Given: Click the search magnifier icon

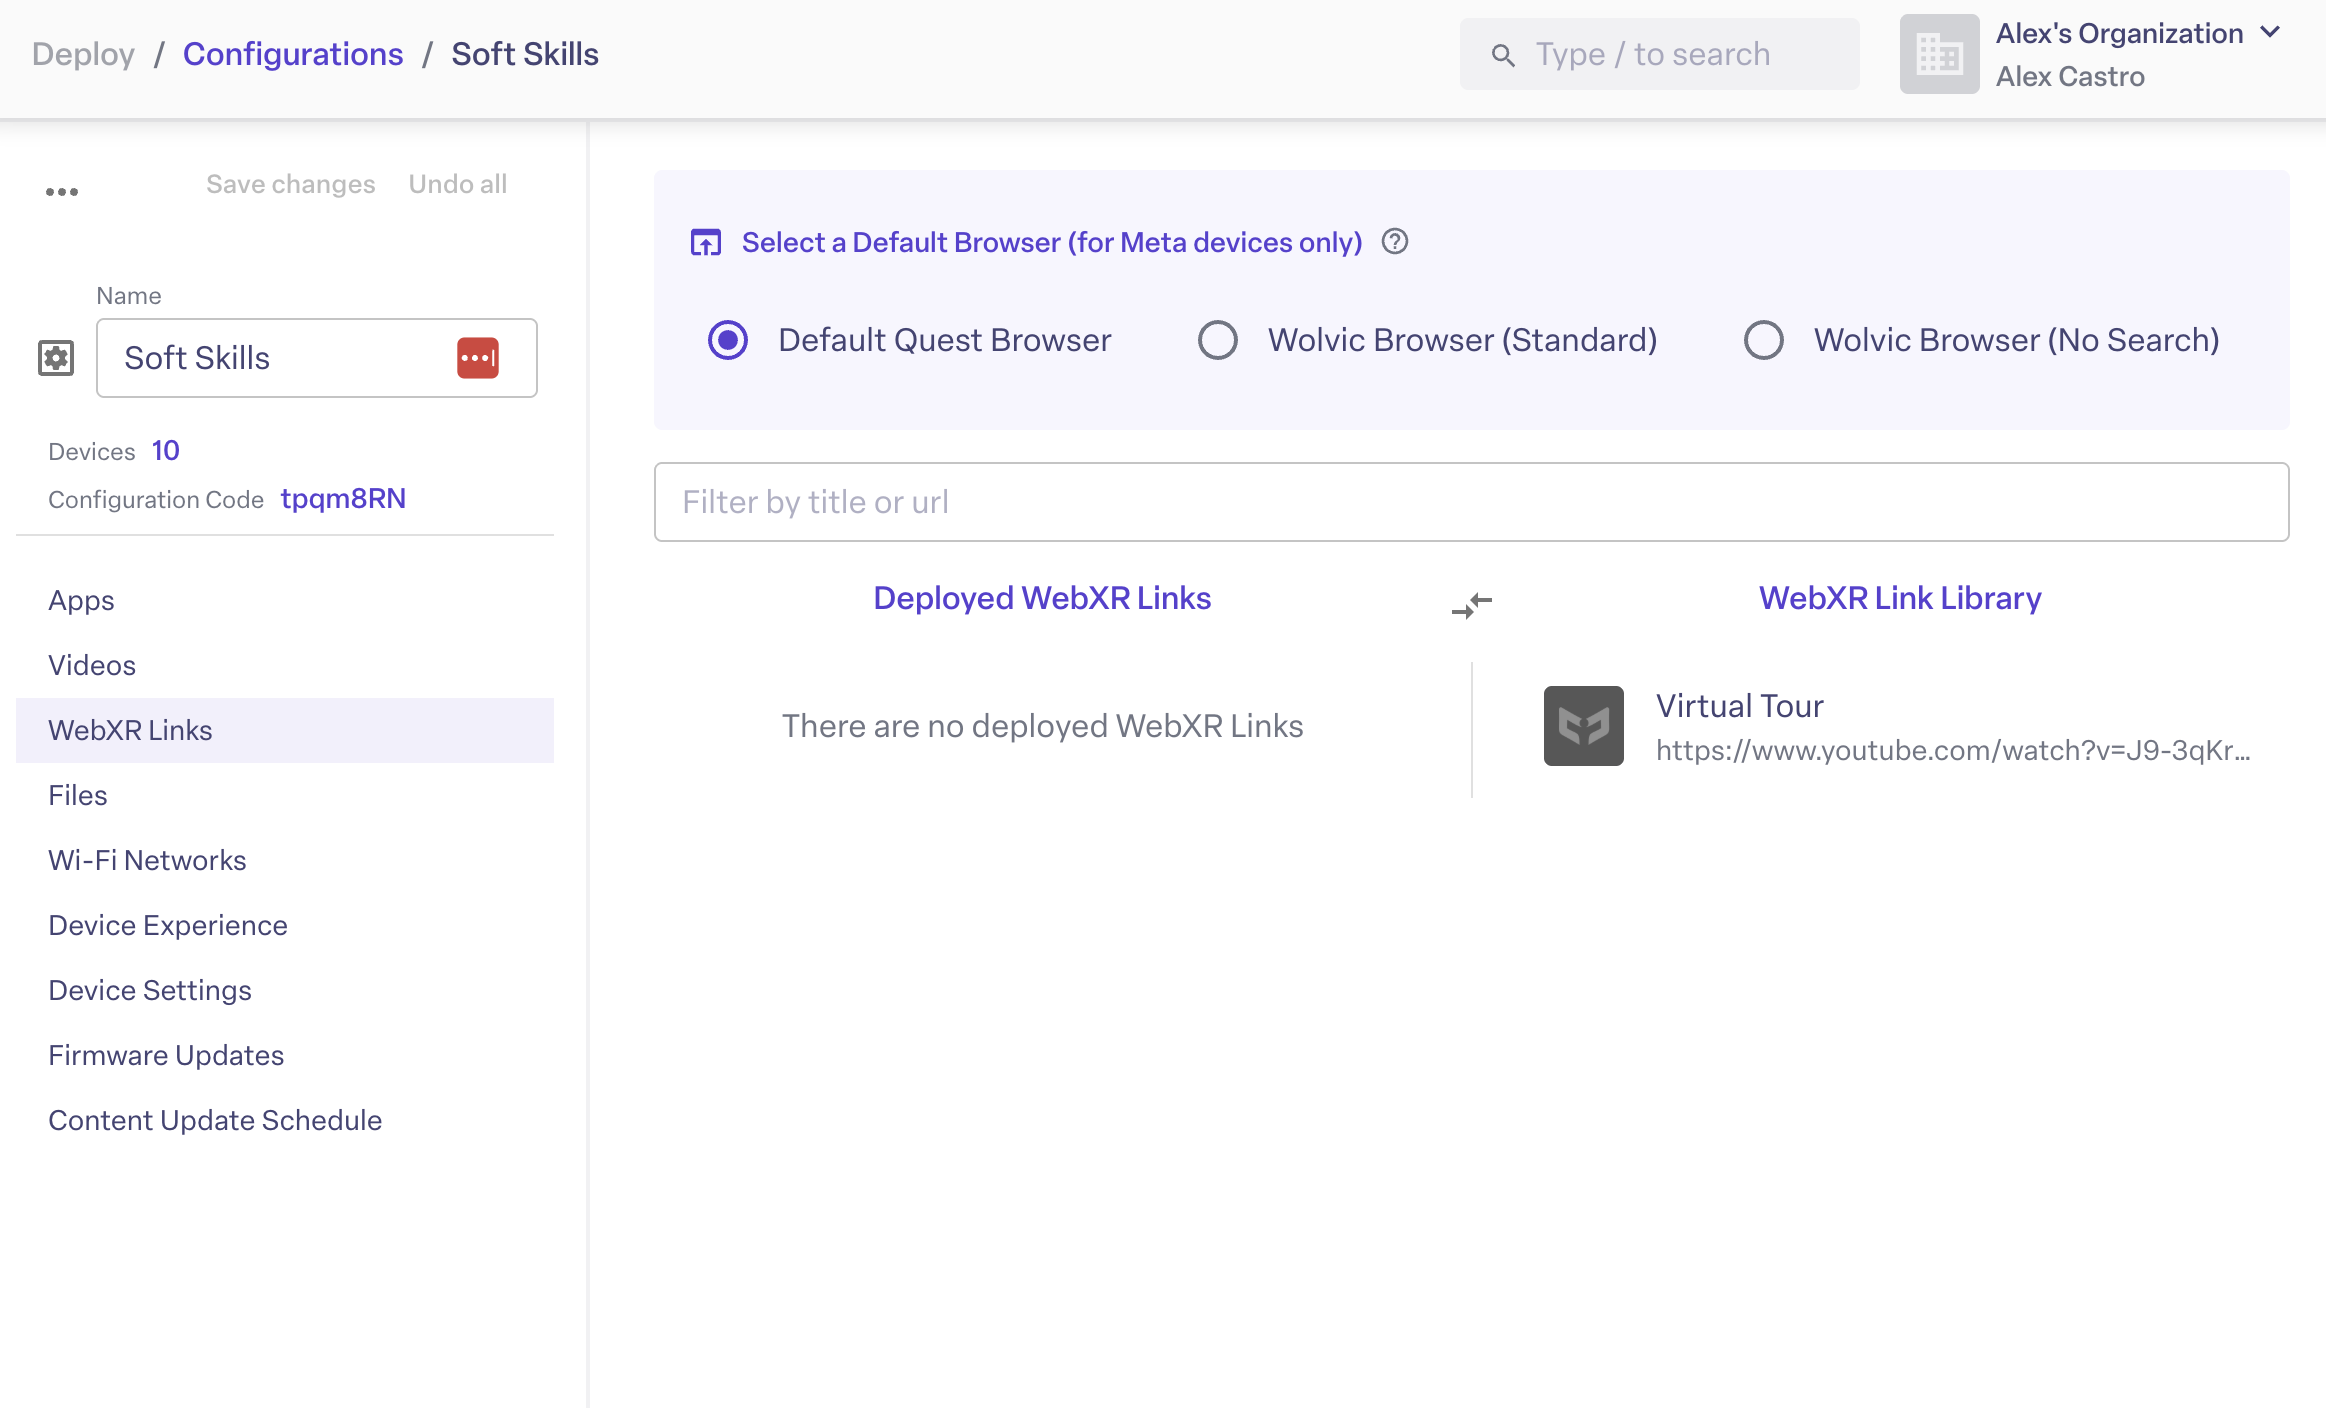Looking at the screenshot, I should click(x=1503, y=55).
